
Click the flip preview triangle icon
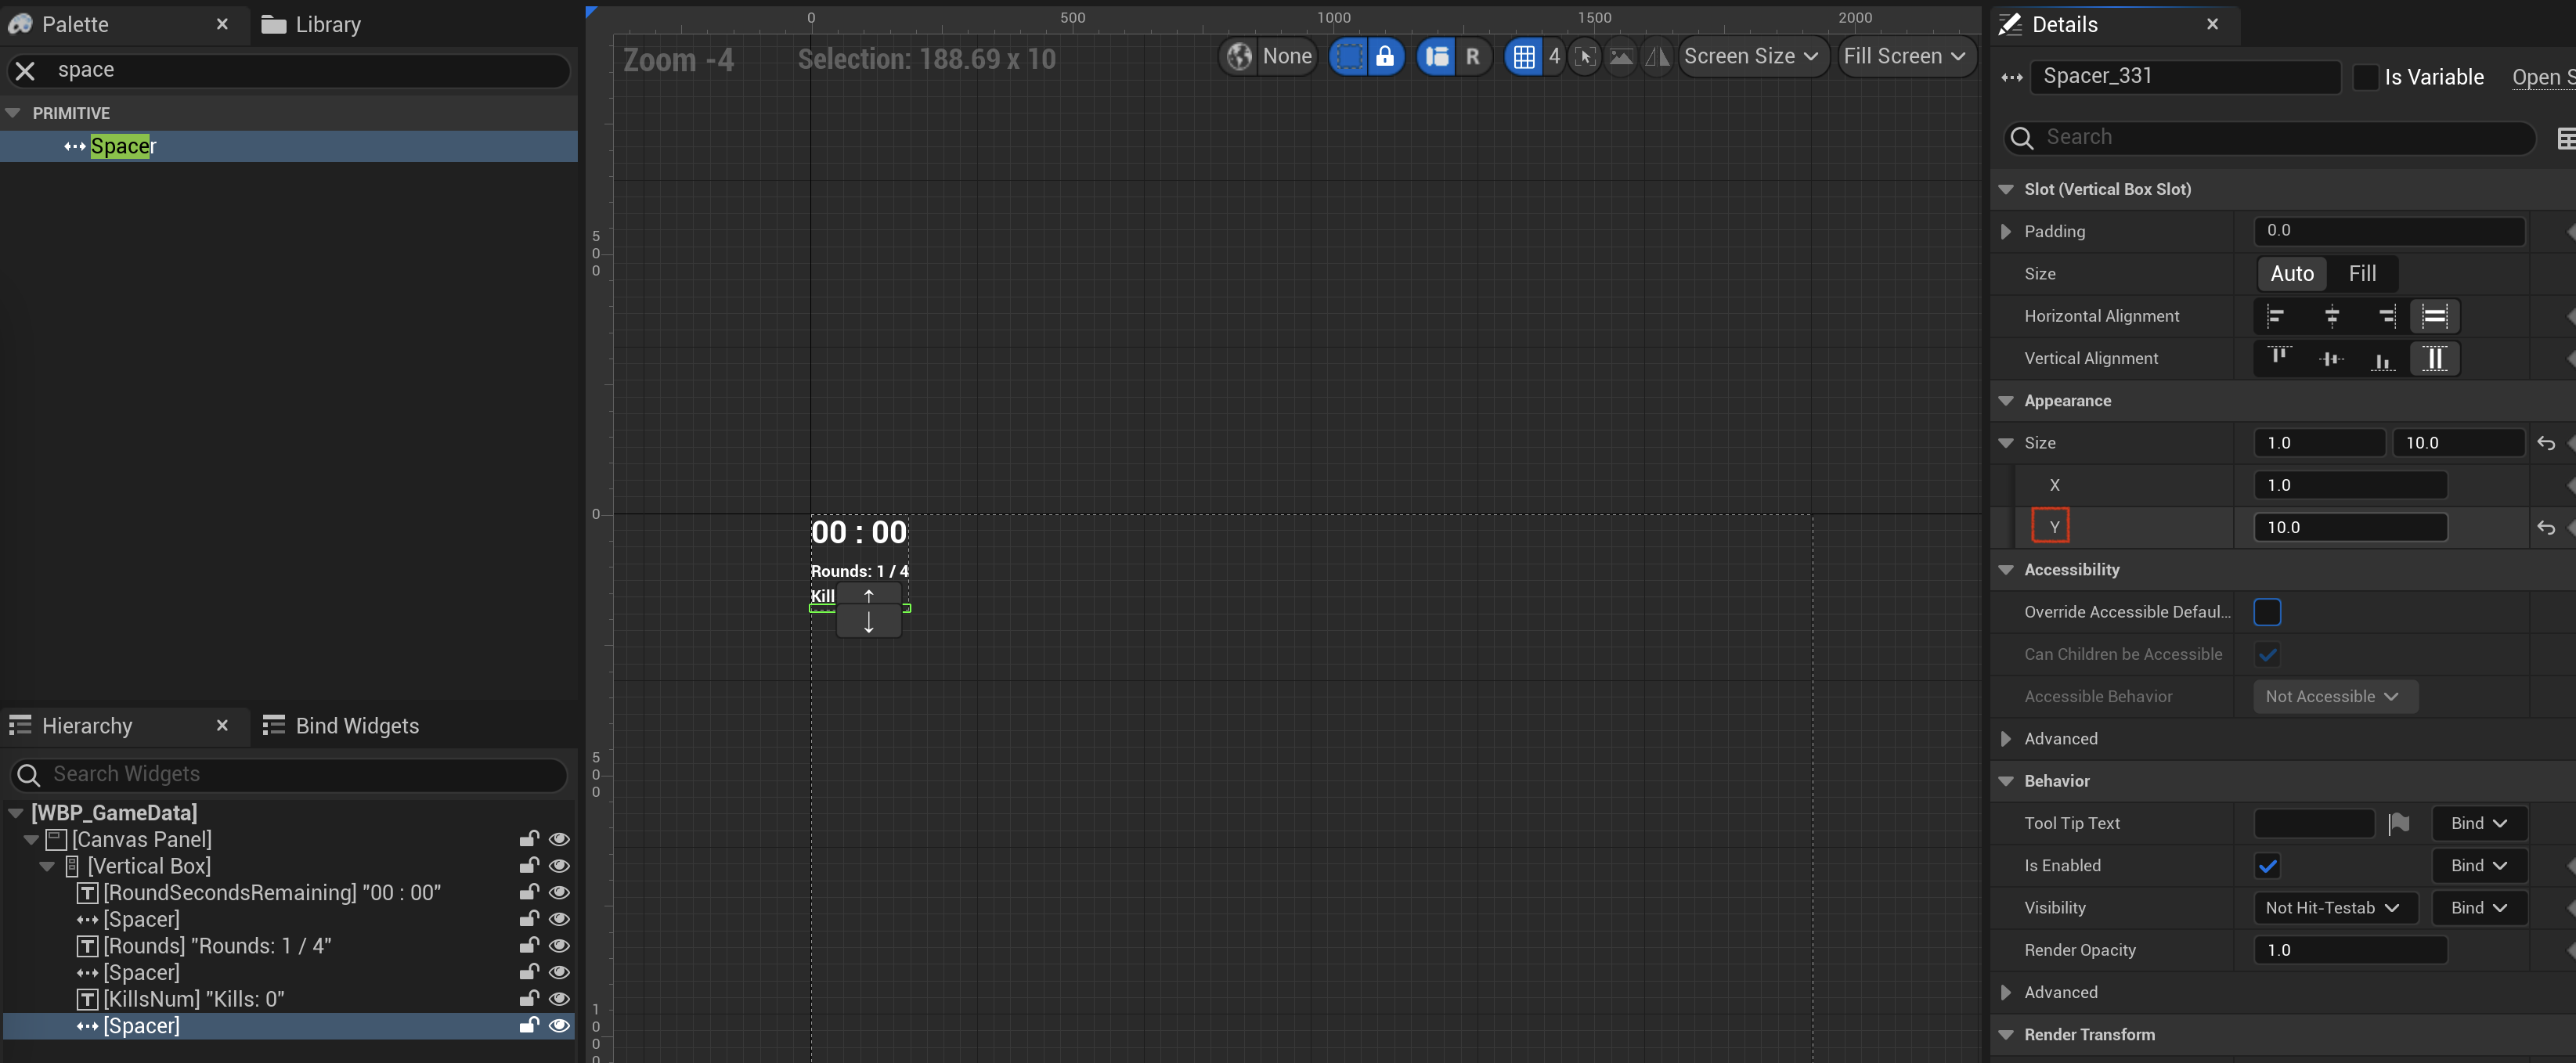(x=1657, y=57)
